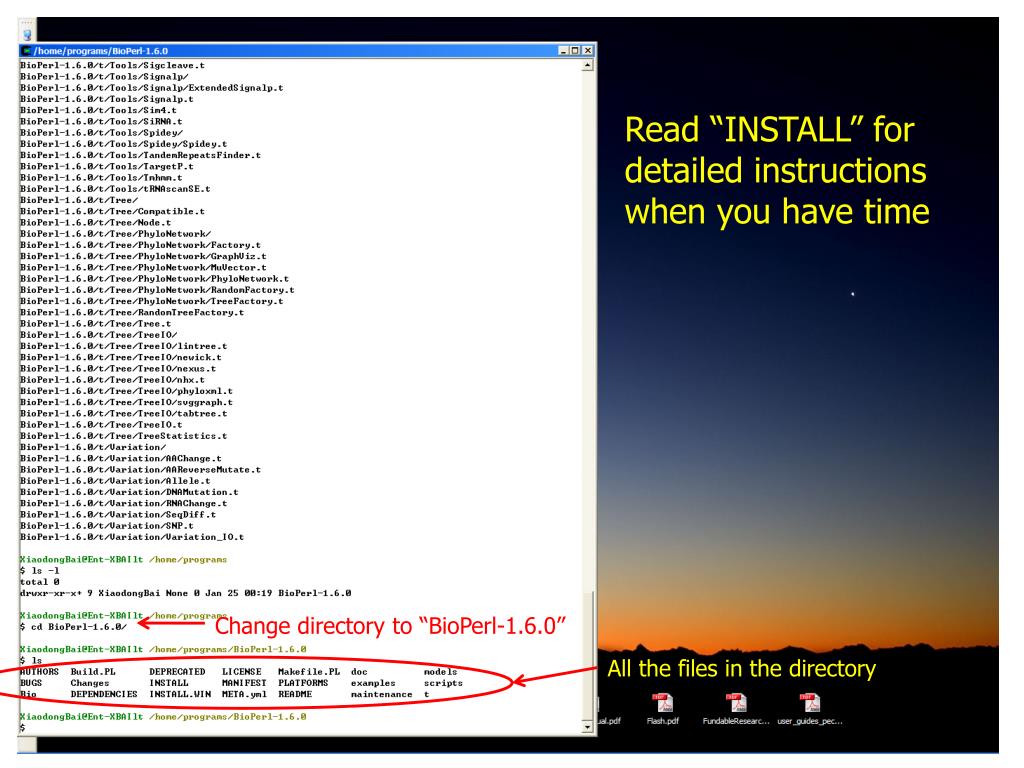This screenshot has height=768, width=1024.
Task: Open the user_guides_pec... PDF desktop icon
Action: (x=810, y=709)
